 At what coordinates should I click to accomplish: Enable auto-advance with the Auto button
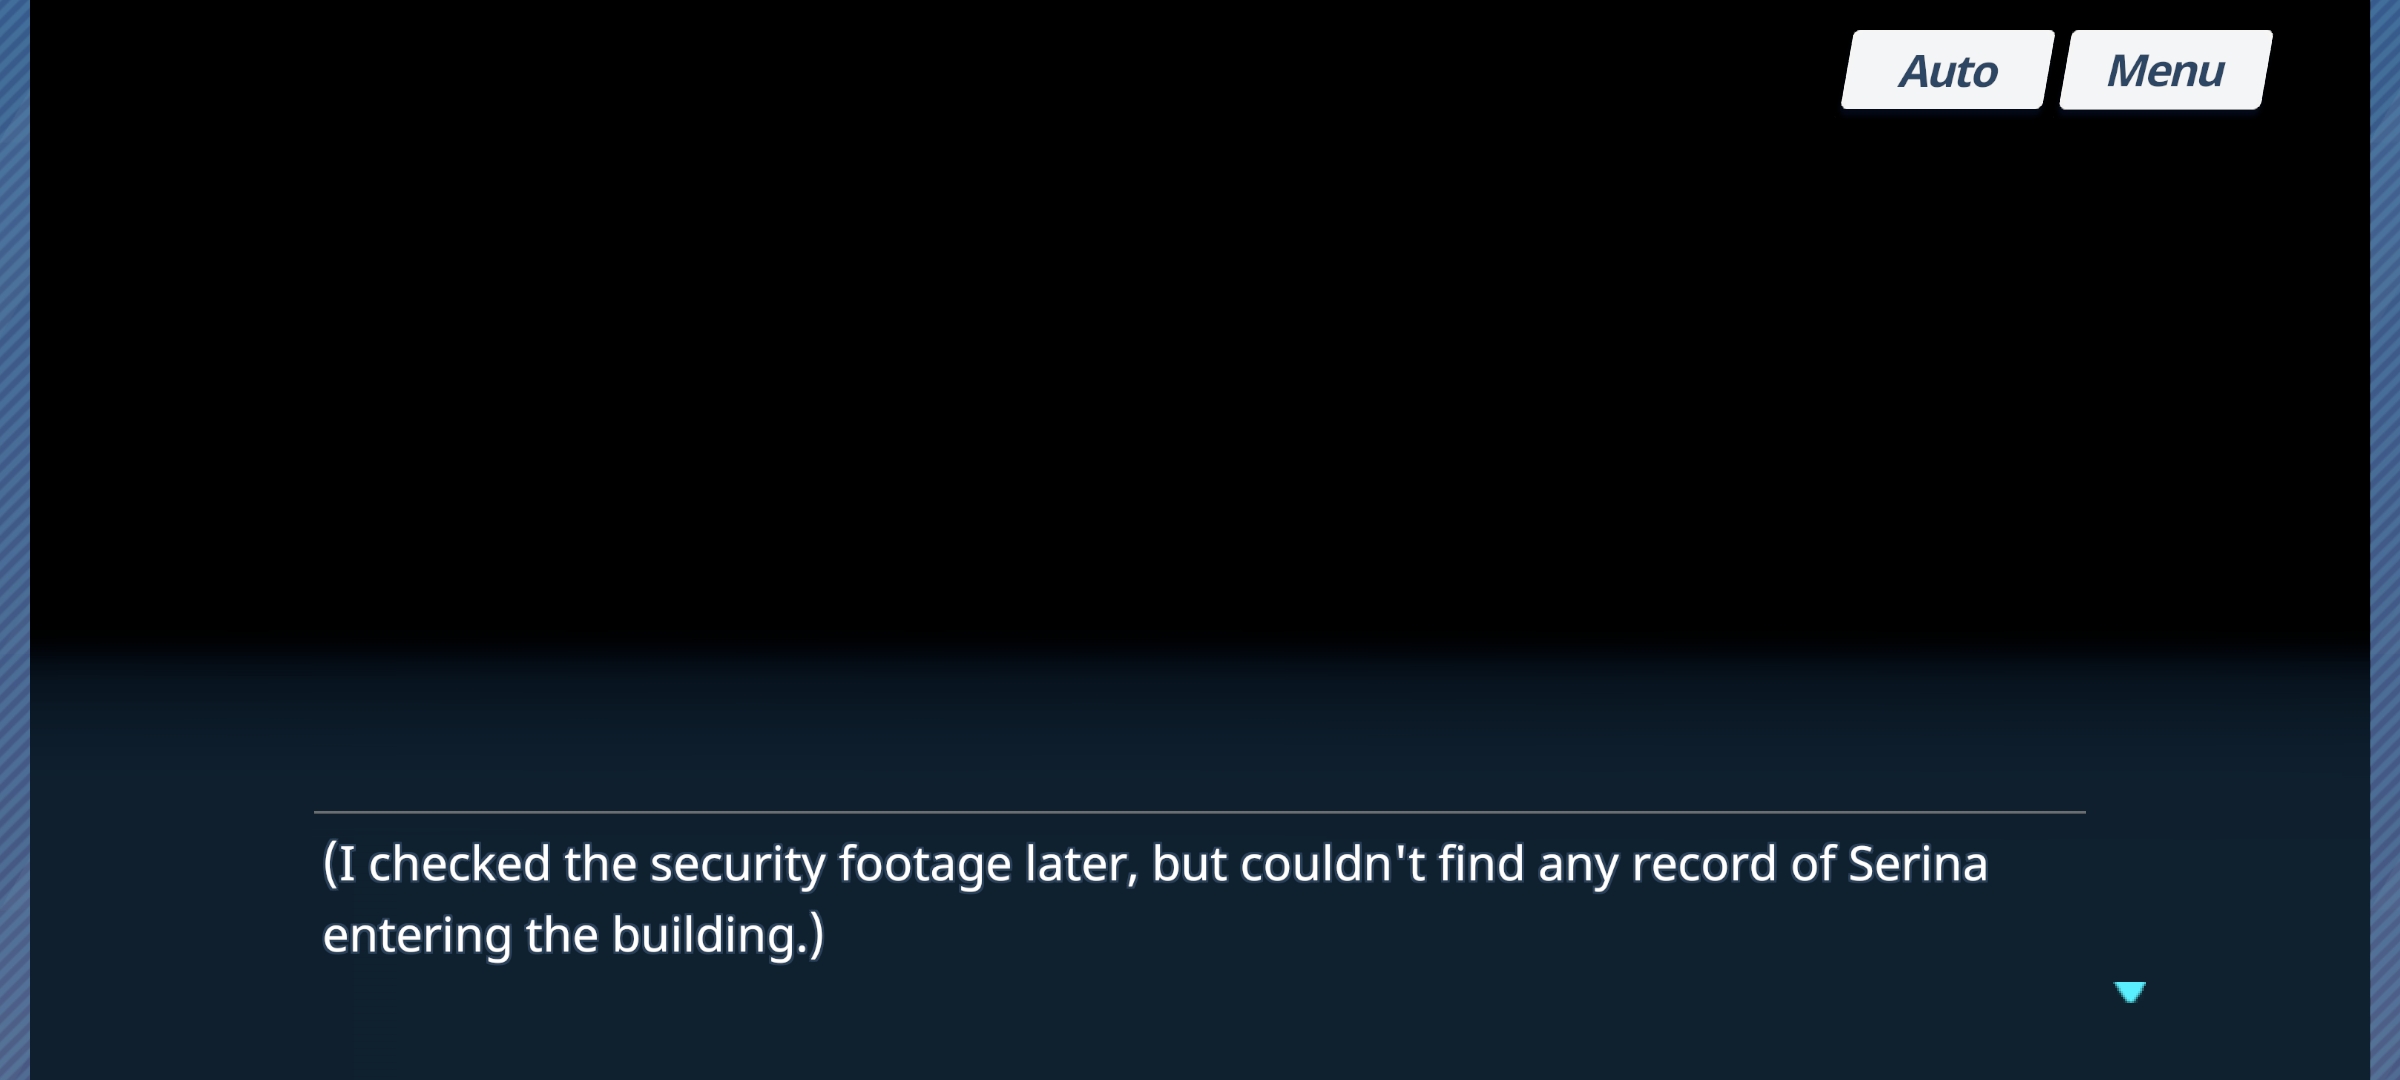(1948, 70)
